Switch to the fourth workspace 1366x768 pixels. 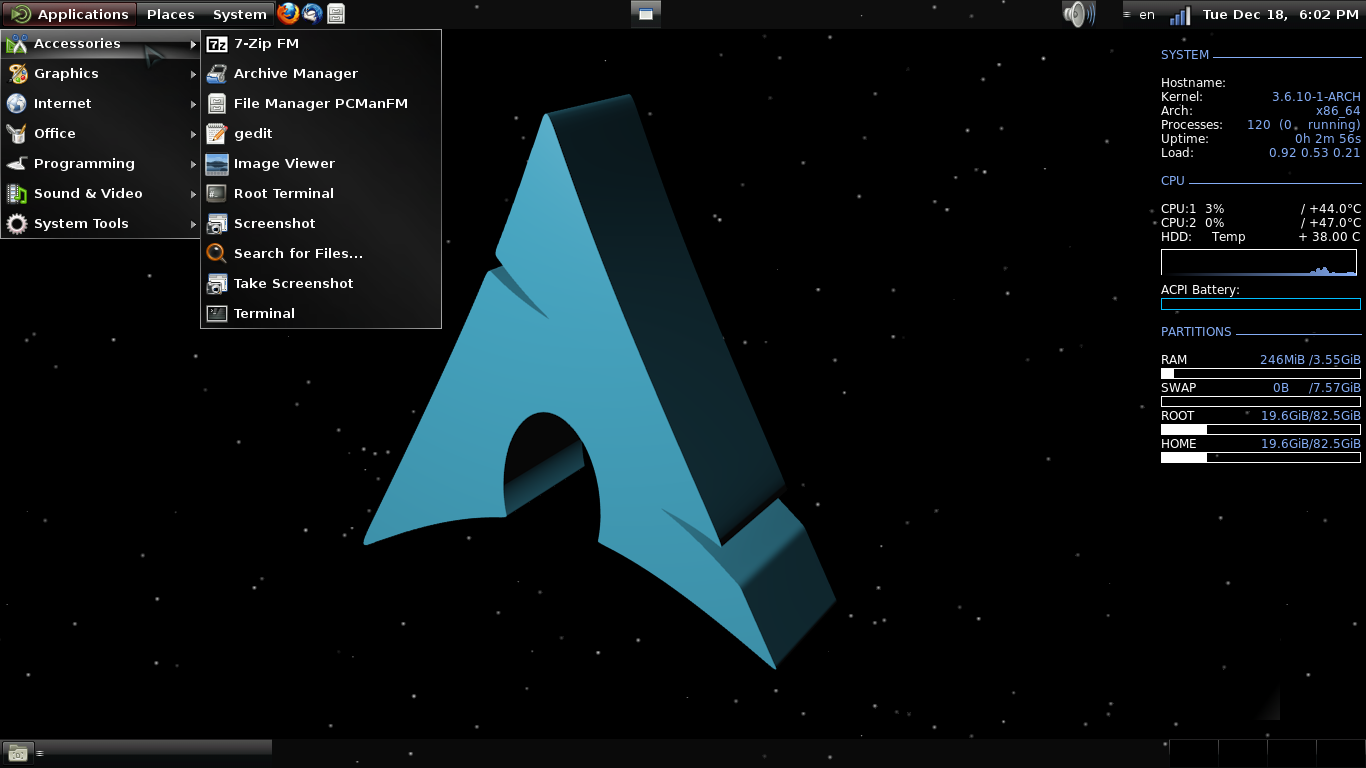pos(1341,753)
